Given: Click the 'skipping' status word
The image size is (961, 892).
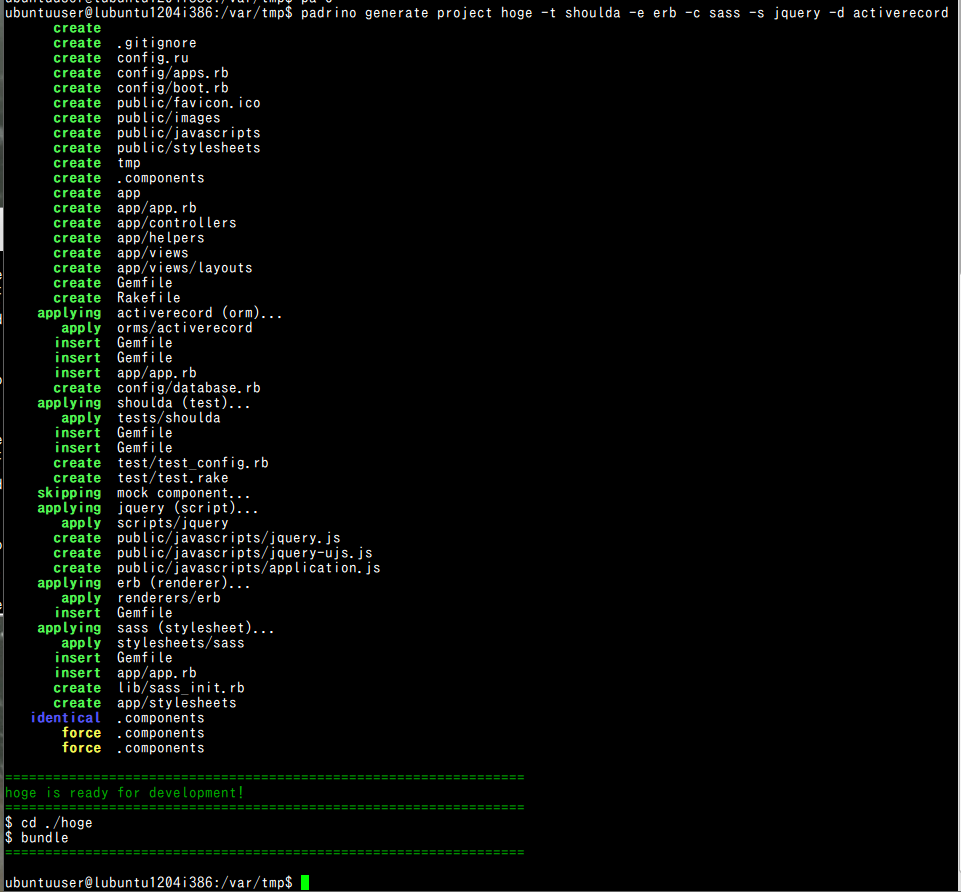Looking at the screenshot, I should pos(69,493).
